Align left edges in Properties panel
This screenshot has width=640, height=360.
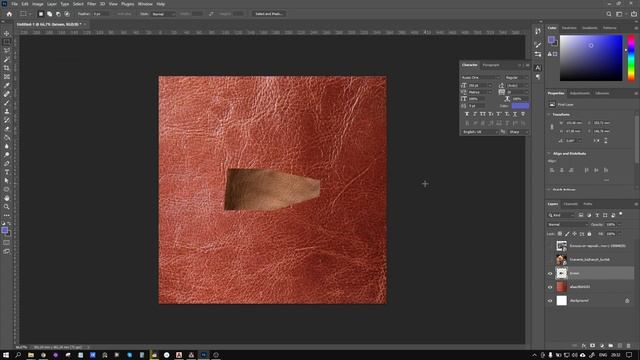(x=552, y=170)
